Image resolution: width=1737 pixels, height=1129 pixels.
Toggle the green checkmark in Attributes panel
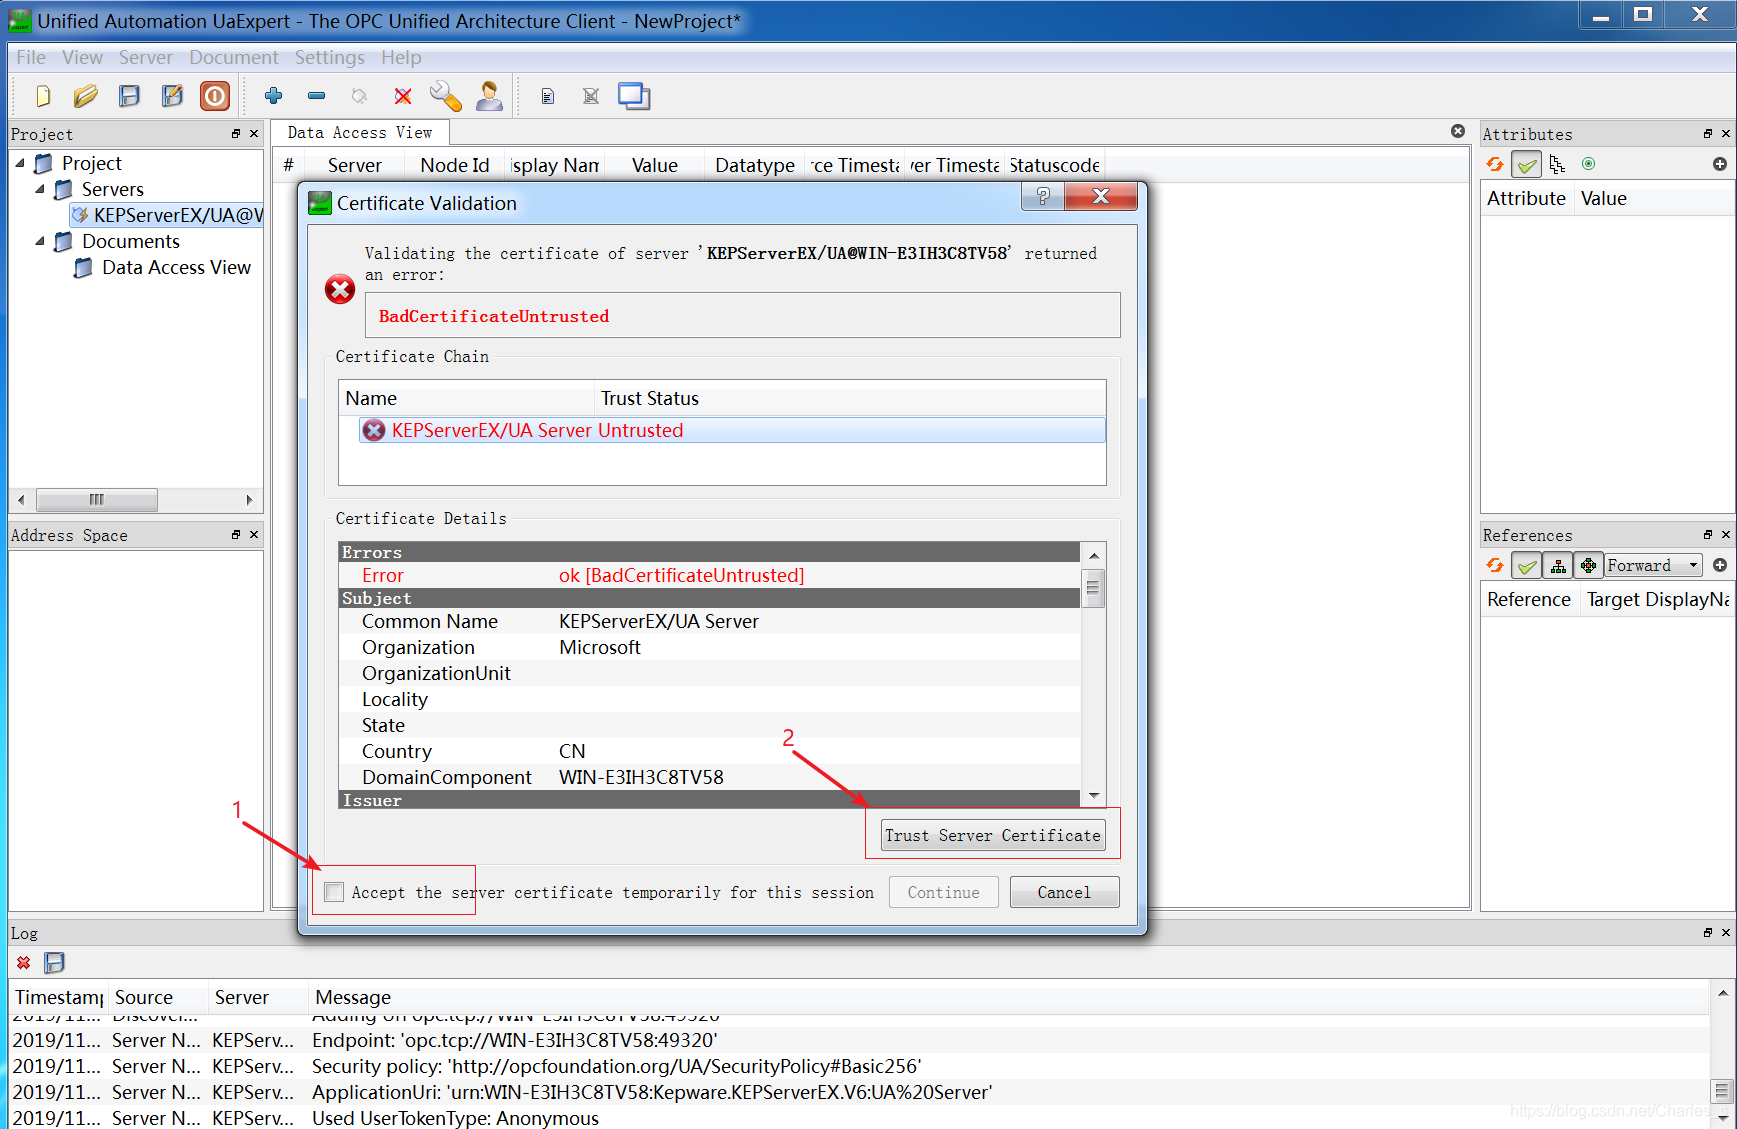[x=1526, y=164]
